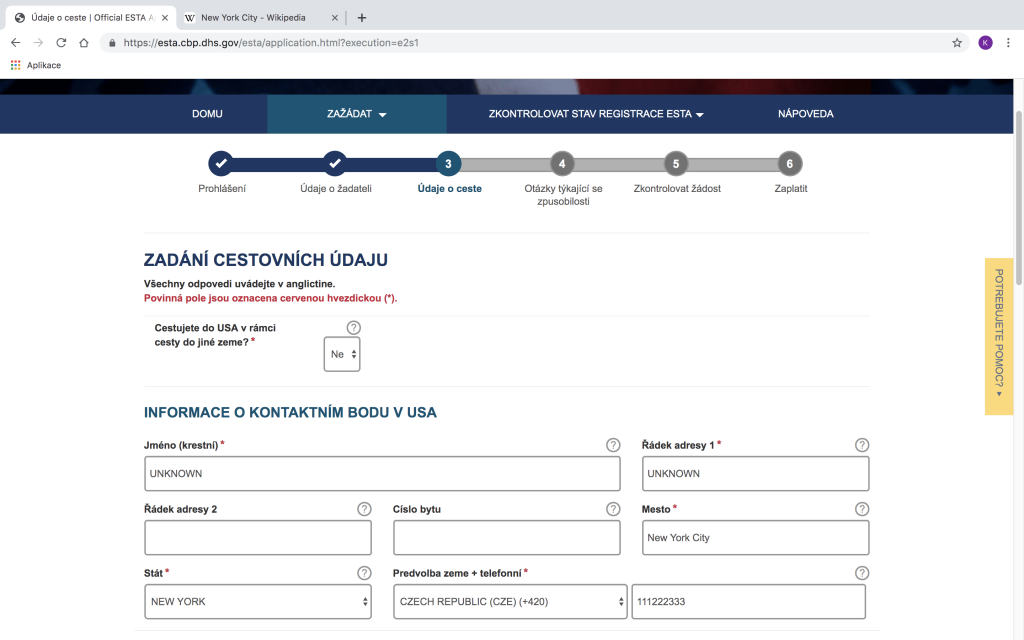The height and width of the screenshot is (640, 1024).
Task: Click help icon beside Řádek adresy 1
Action: coord(862,445)
